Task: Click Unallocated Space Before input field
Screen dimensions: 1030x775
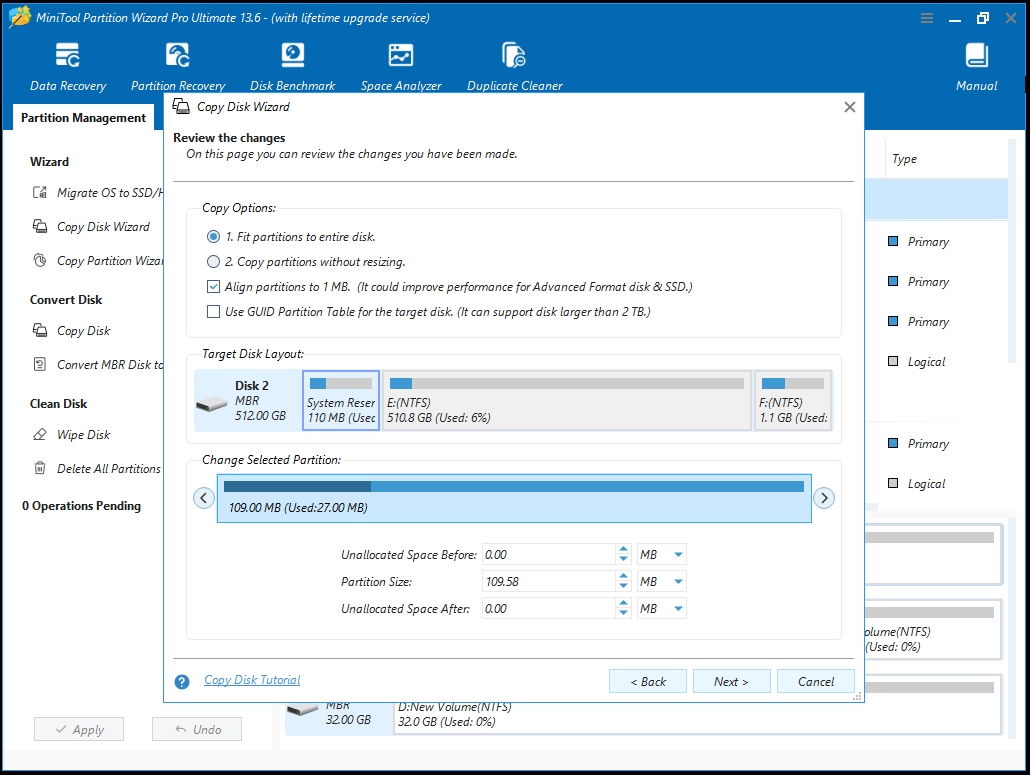Action: [549, 554]
